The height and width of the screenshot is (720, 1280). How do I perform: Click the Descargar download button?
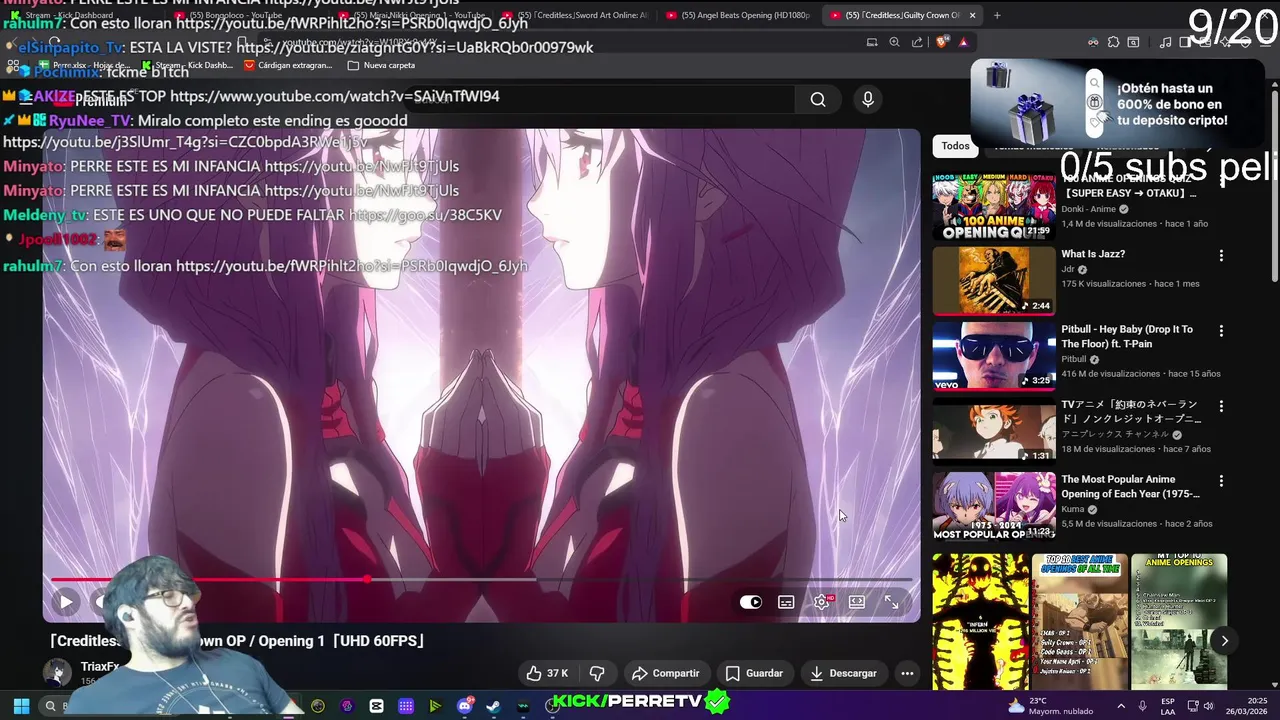pyautogui.click(x=843, y=673)
